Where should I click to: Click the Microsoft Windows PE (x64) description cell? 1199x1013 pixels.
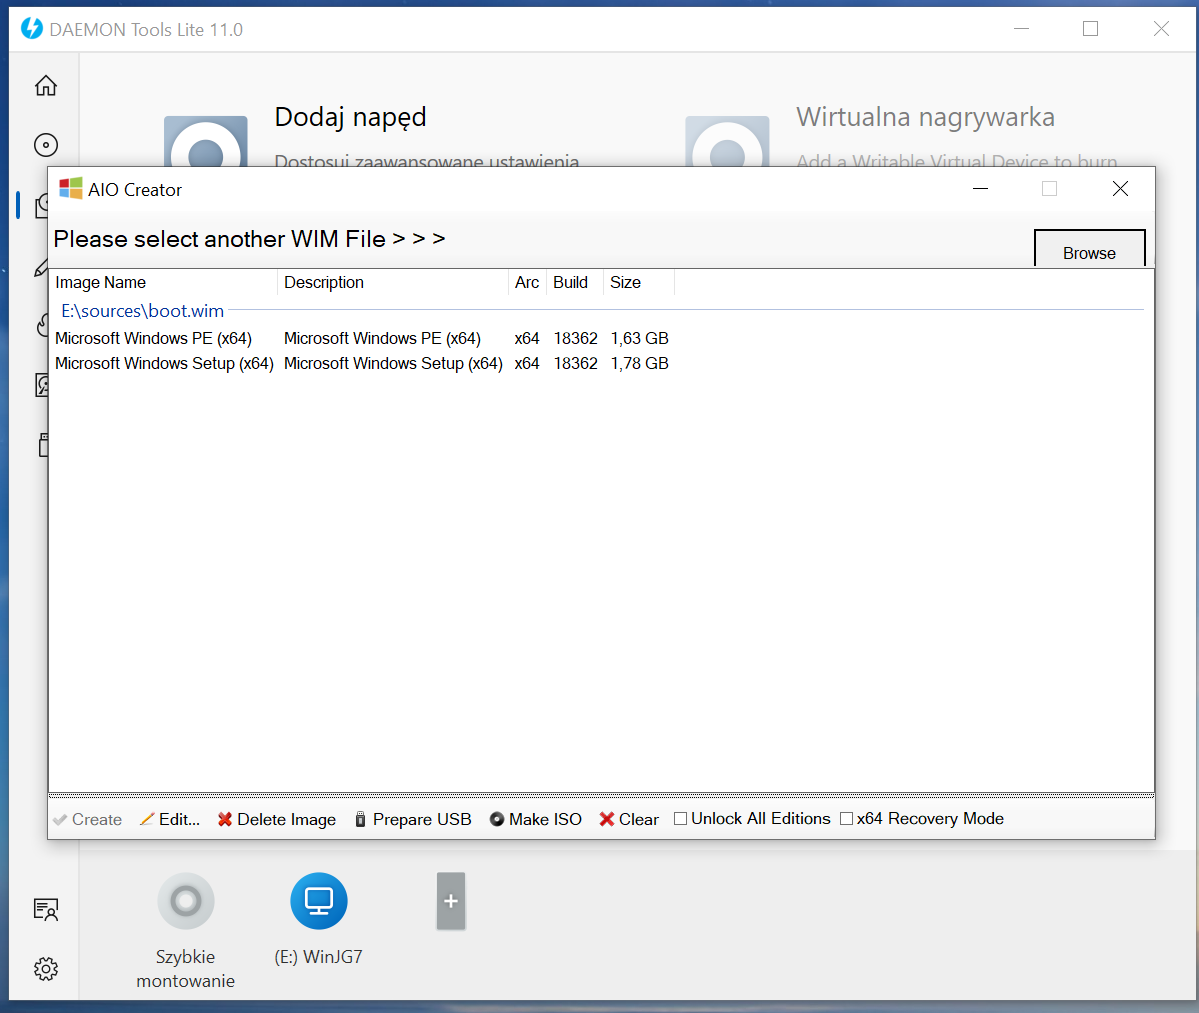[x=382, y=338]
